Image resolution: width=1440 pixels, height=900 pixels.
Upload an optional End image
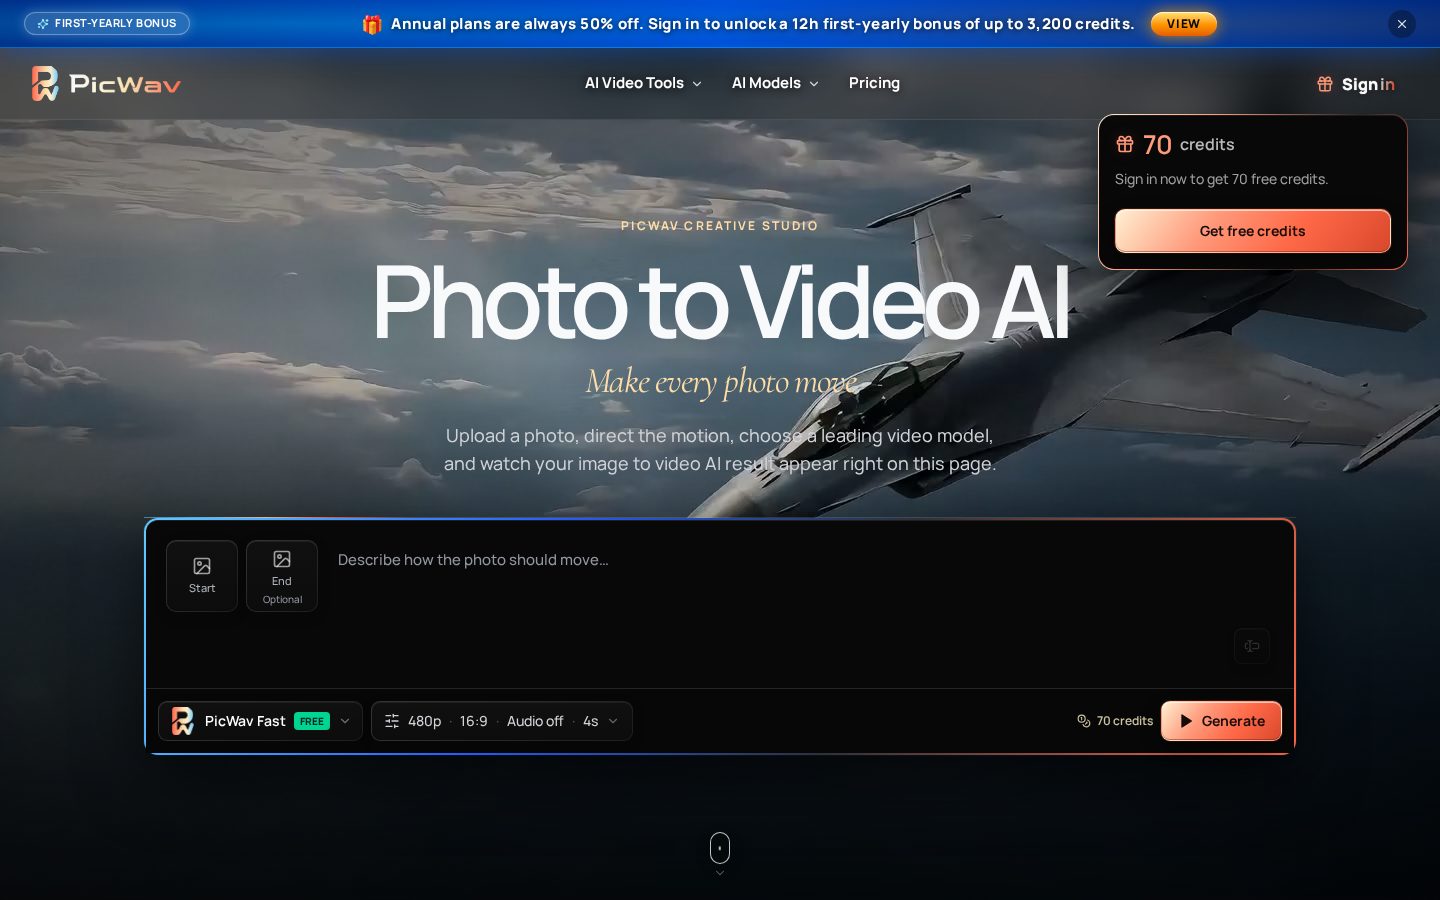[x=282, y=576]
